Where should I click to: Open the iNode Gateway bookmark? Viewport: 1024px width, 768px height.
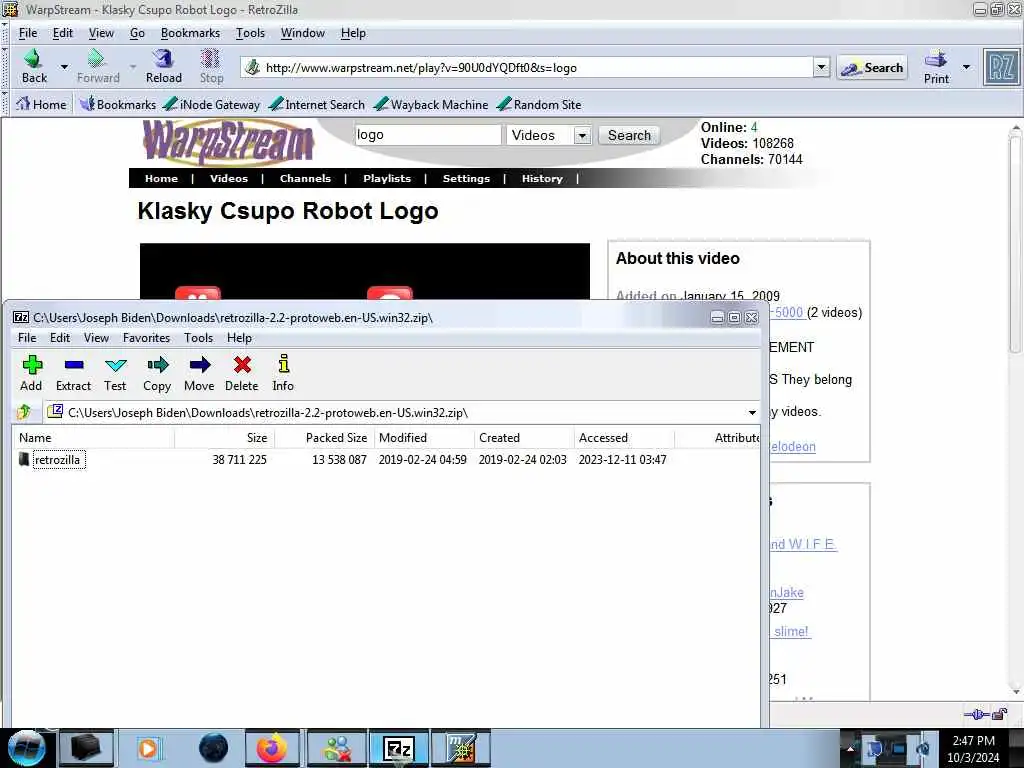212,104
